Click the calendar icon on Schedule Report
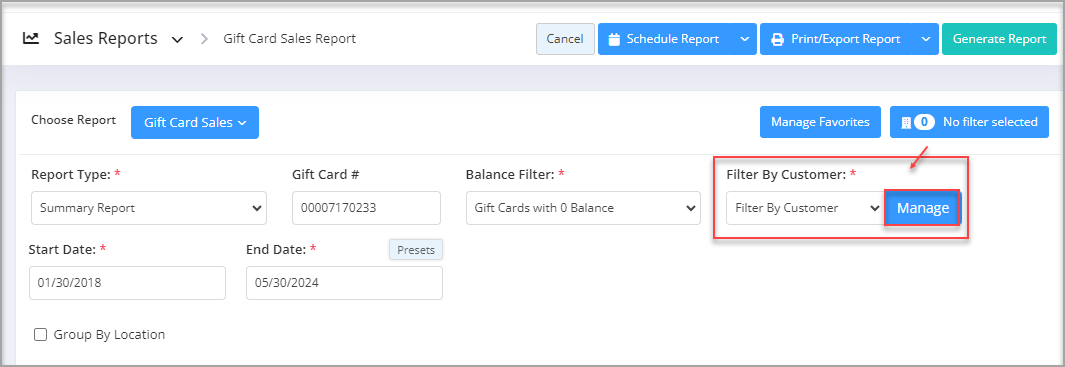Screen dimensions: 1065x367 coord(614,39)
